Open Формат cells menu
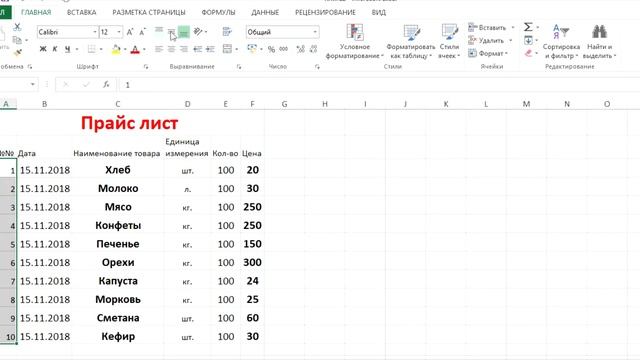640x360 pixels. click(x=487, y=53)
